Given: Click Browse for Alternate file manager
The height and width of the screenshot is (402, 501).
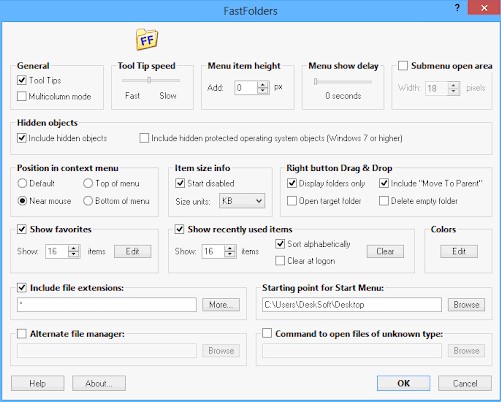Looking at the screenshot, I should point(221,351).
